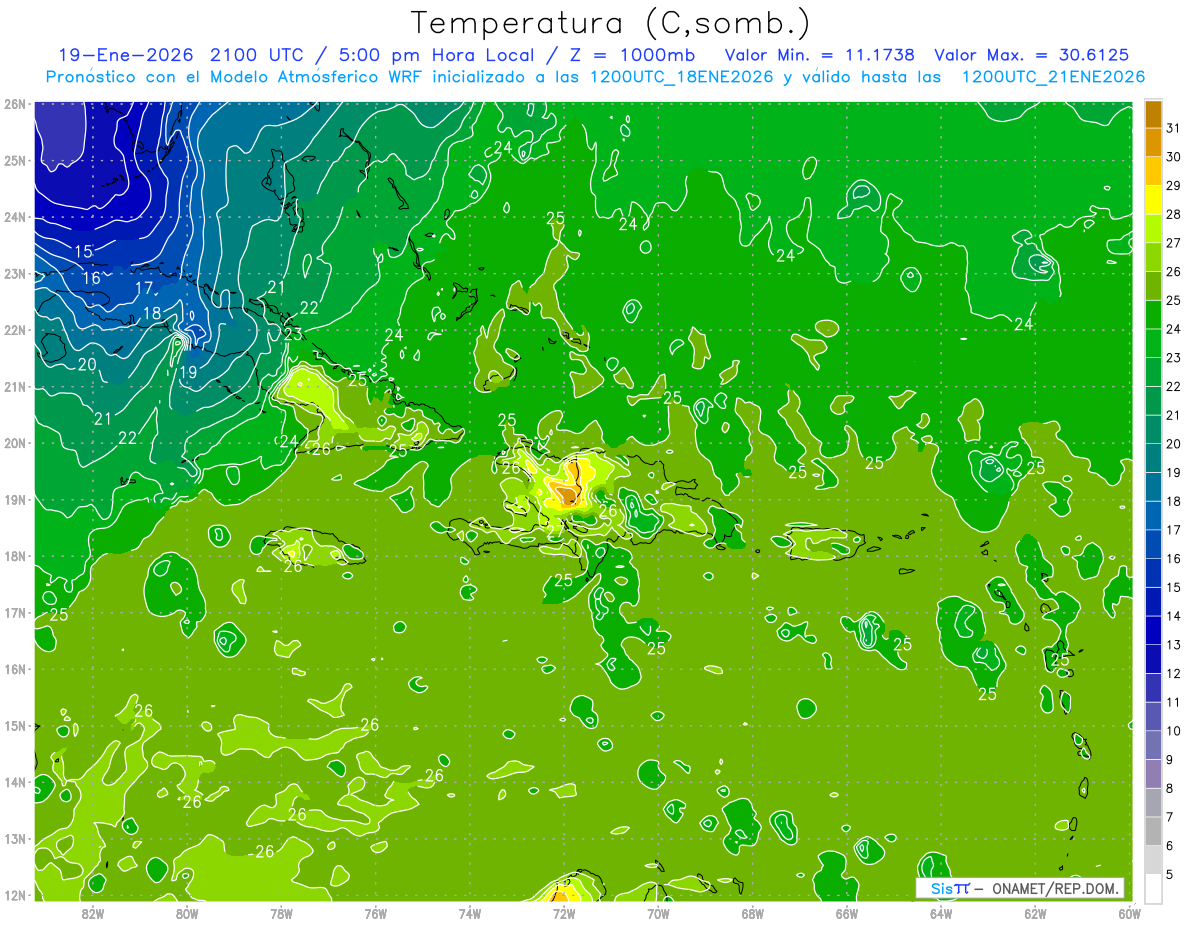Click the 'Valor Min. = 11.1738' text
Image resolution: width=1200 pixels, height=927 pixels.
820,55
